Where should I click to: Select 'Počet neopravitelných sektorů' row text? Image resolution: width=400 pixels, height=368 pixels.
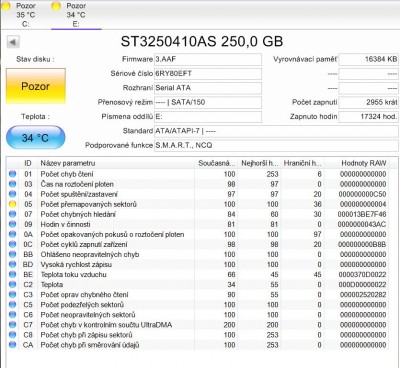88,315
